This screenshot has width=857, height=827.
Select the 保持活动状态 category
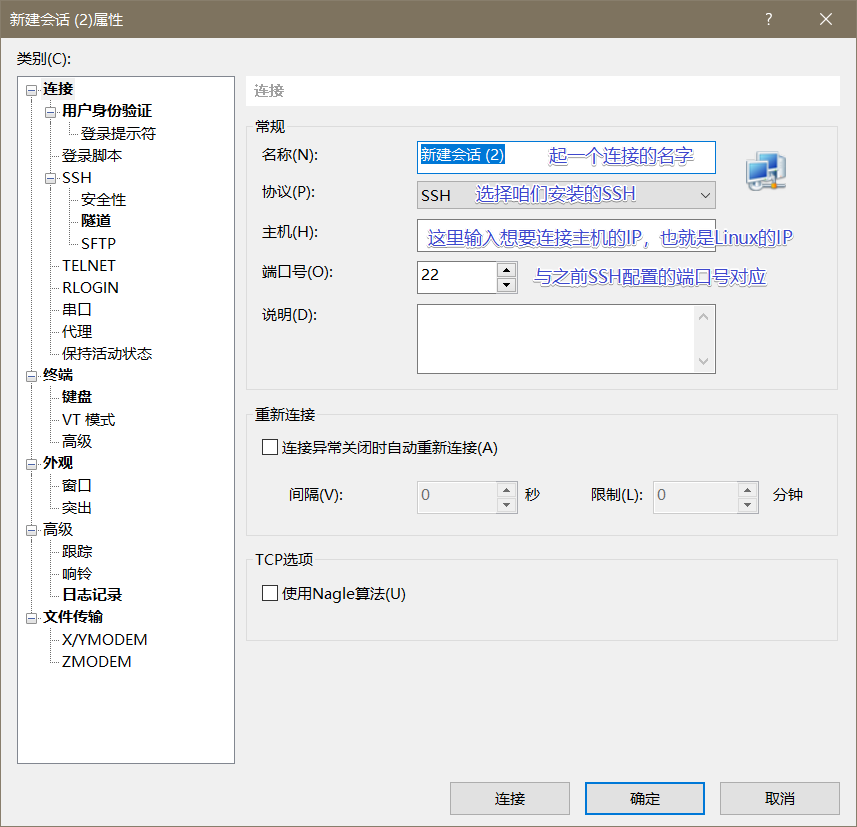[x=102, y=353]
